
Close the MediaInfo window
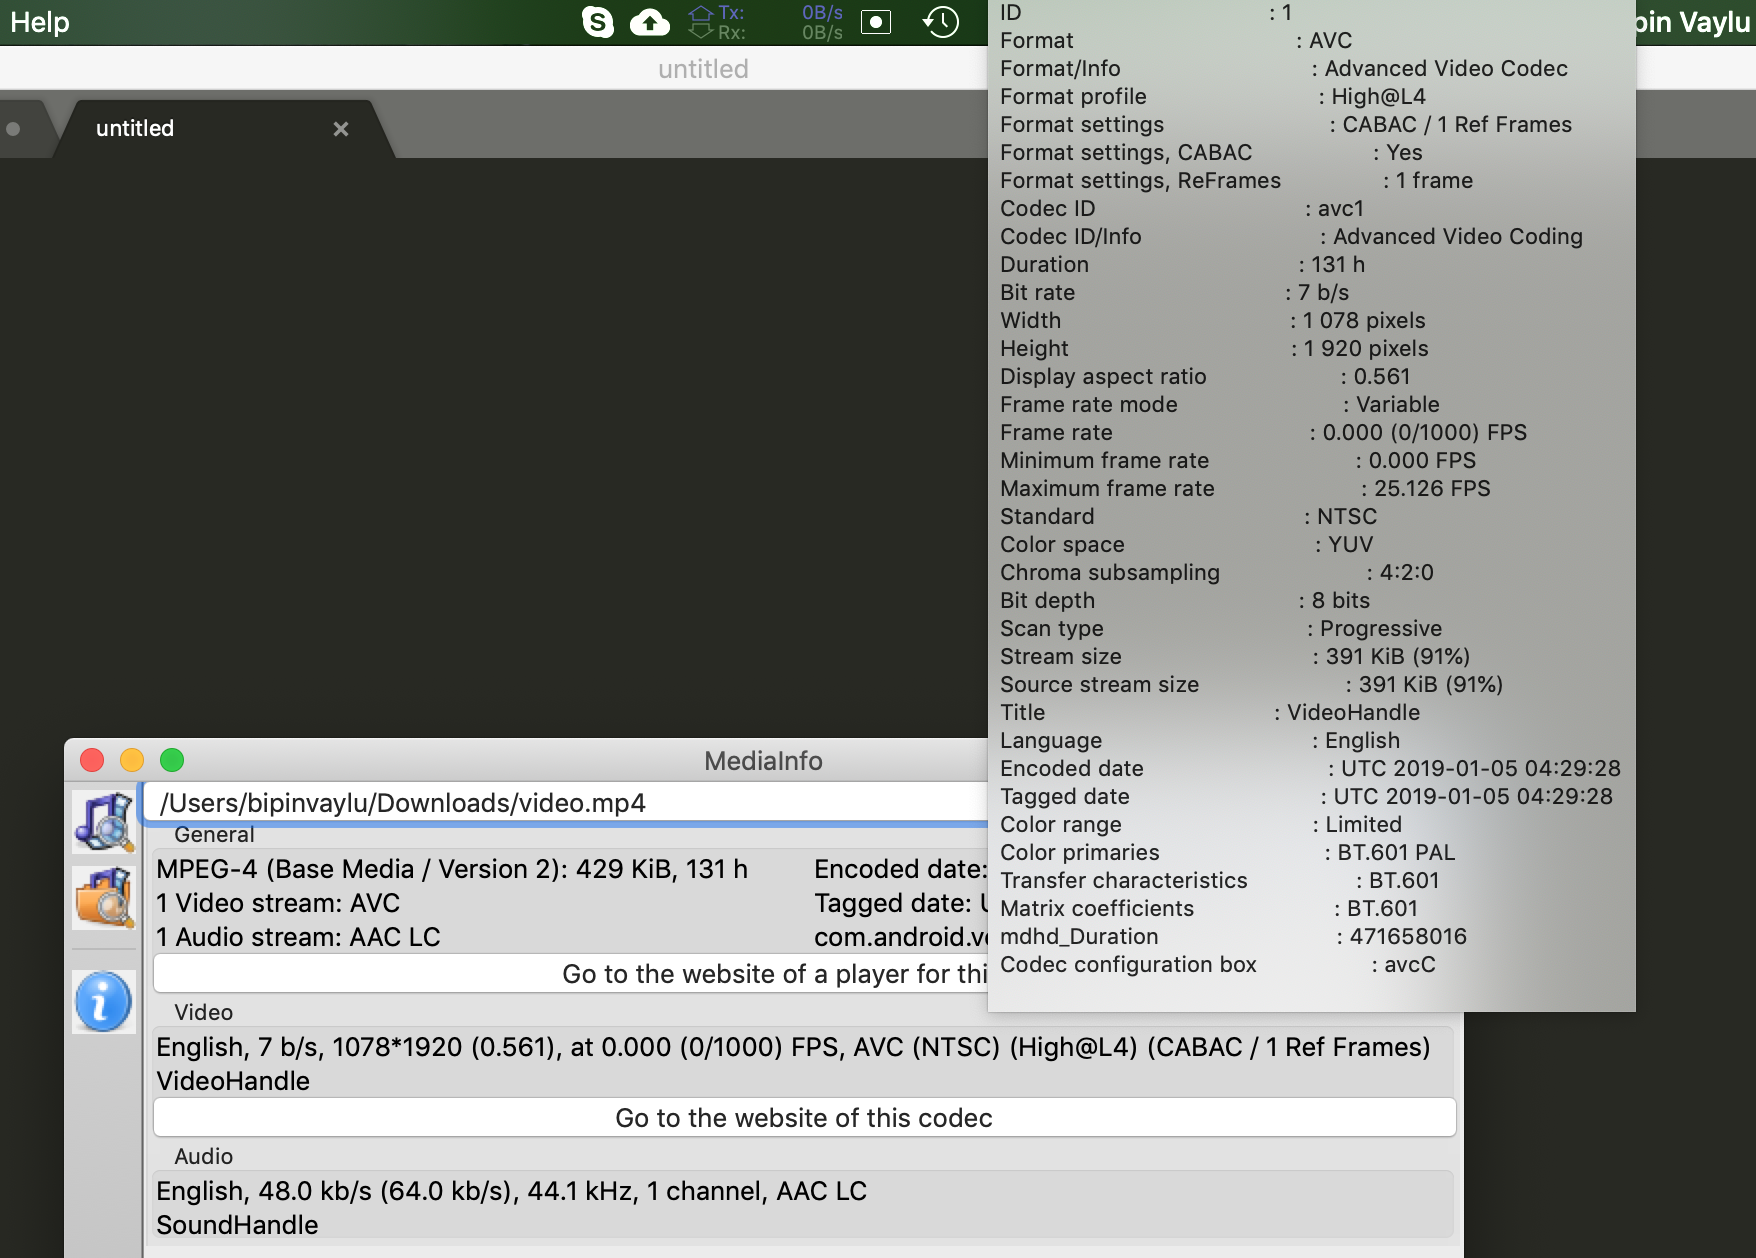[92, 760]
